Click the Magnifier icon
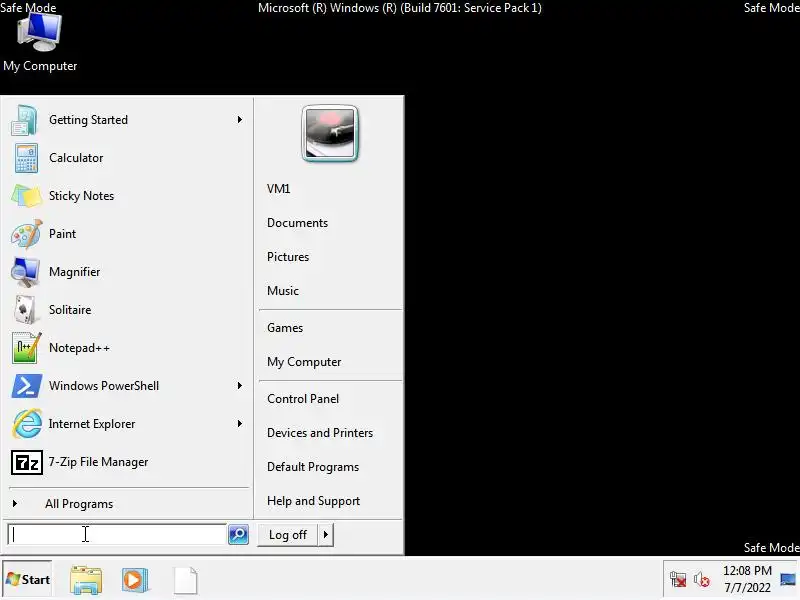The image size is (800, 600). (25, 272)
